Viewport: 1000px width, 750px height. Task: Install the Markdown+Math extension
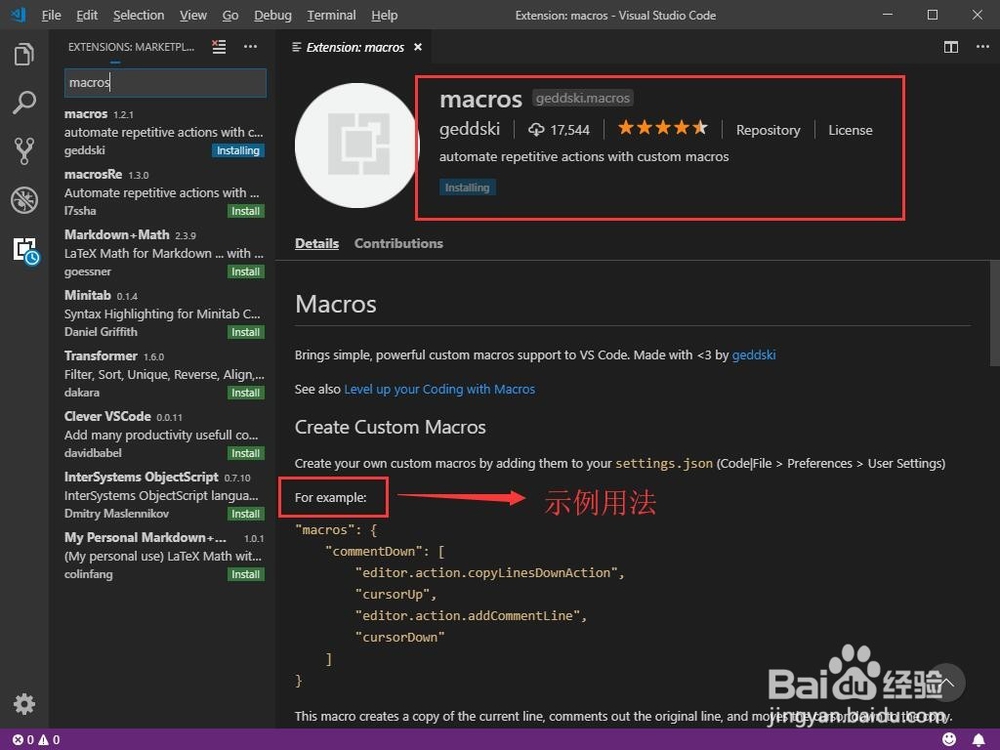click(246, 272)
